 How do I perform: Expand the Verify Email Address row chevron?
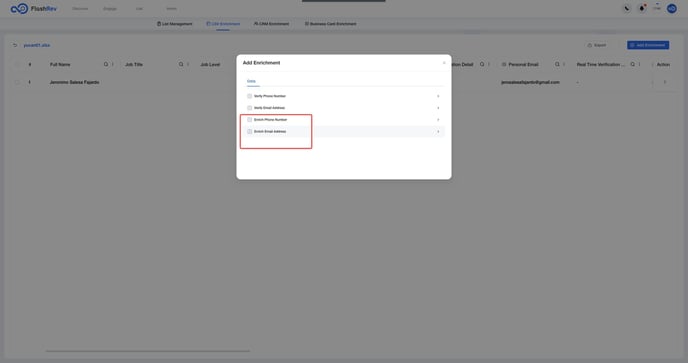tap(438, 108)
